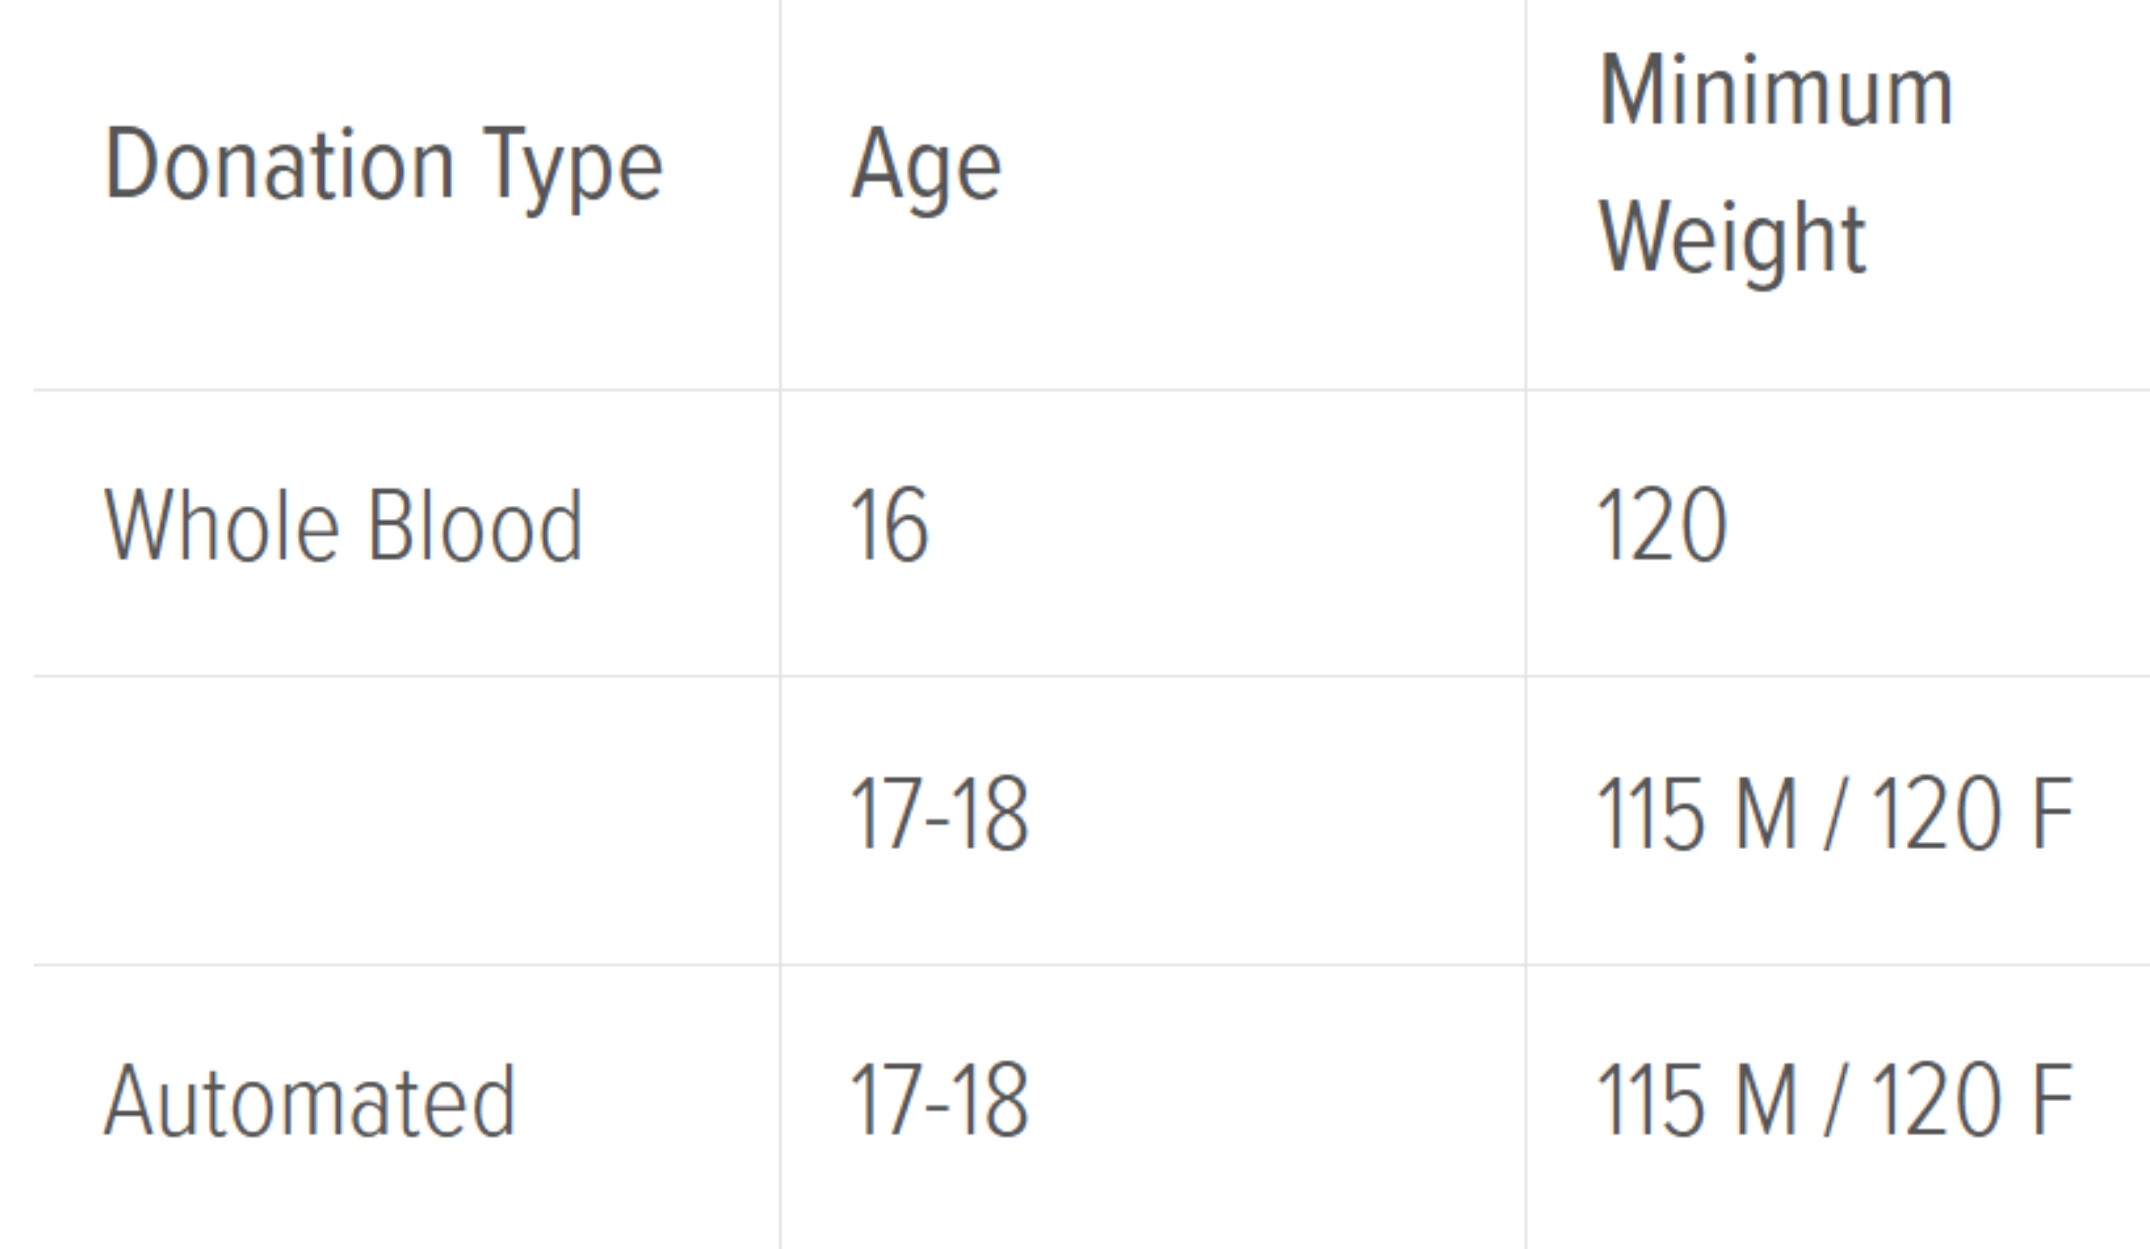Select "115 M" text in the Automated row
The image size is (2150, 1249).
1698,1101
